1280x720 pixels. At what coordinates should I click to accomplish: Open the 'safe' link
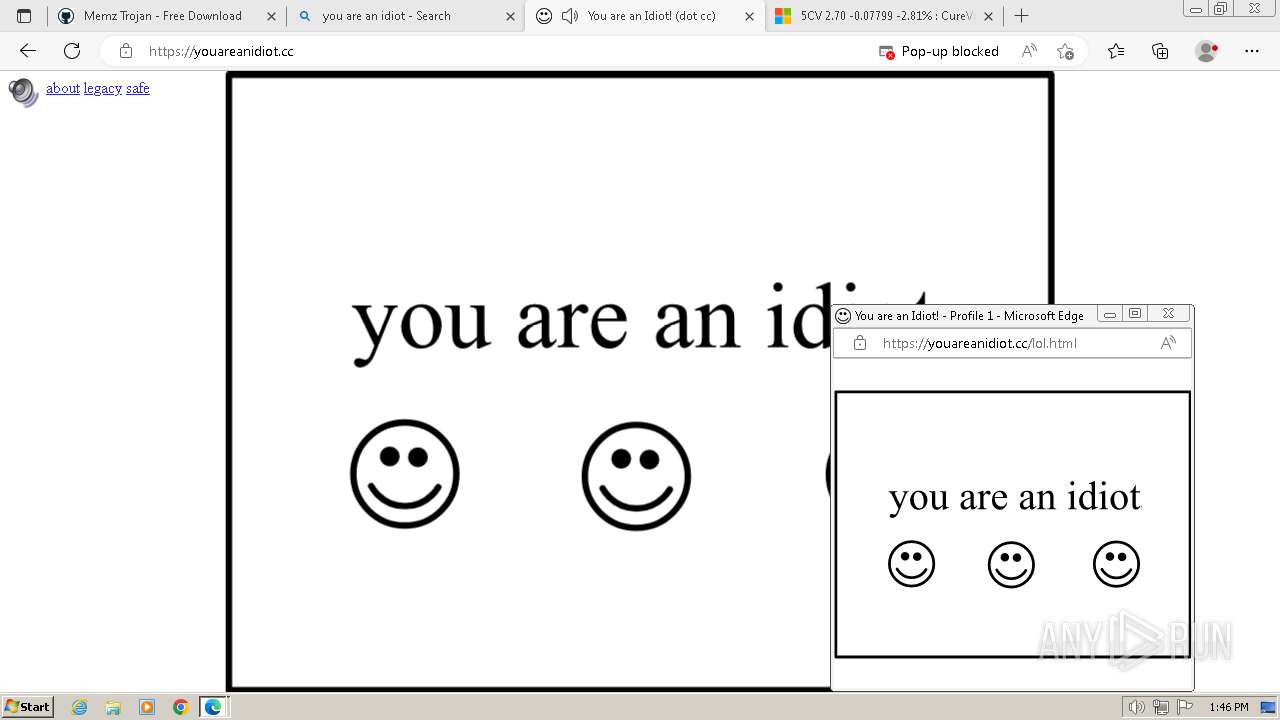[x=138, y=88]
